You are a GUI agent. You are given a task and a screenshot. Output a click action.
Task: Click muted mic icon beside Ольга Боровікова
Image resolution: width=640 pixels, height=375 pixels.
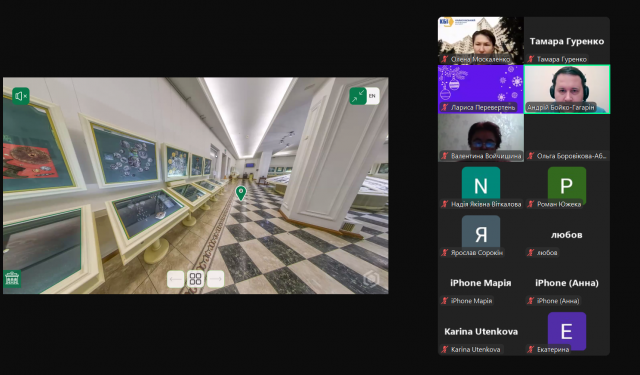point(531,156)
